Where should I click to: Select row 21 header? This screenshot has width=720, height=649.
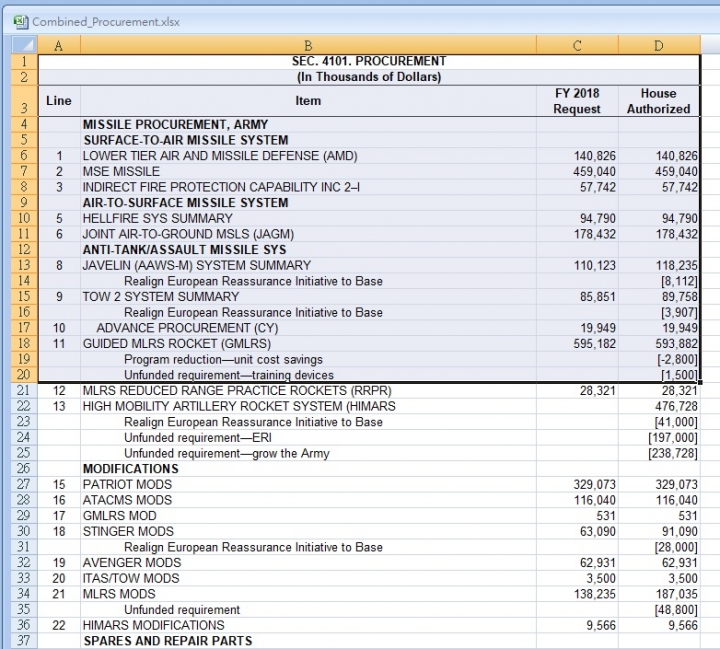pos(24,391)
